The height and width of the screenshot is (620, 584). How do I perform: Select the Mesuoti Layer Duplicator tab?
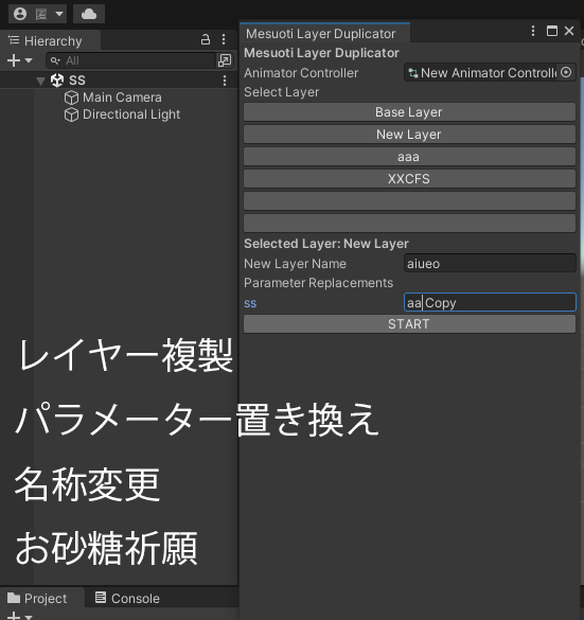point(324,34)
